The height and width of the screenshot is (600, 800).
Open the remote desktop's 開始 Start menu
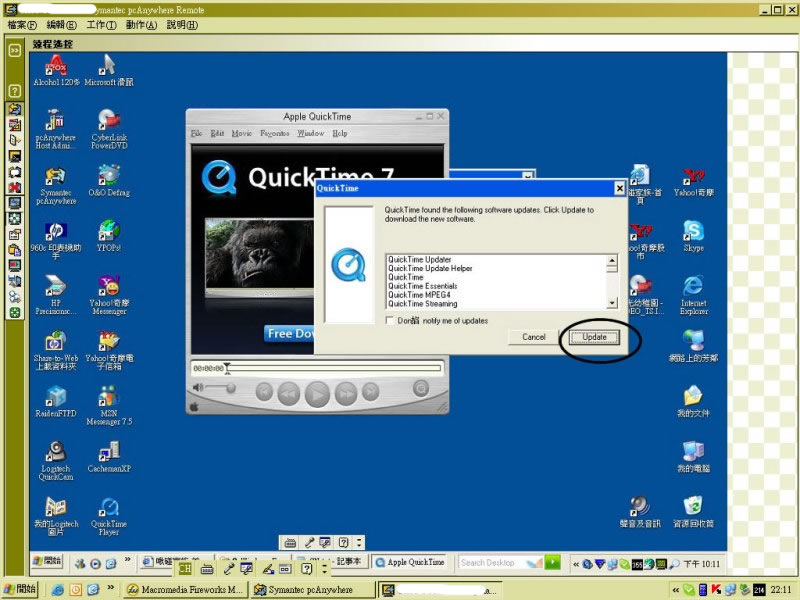pos(47,561)
